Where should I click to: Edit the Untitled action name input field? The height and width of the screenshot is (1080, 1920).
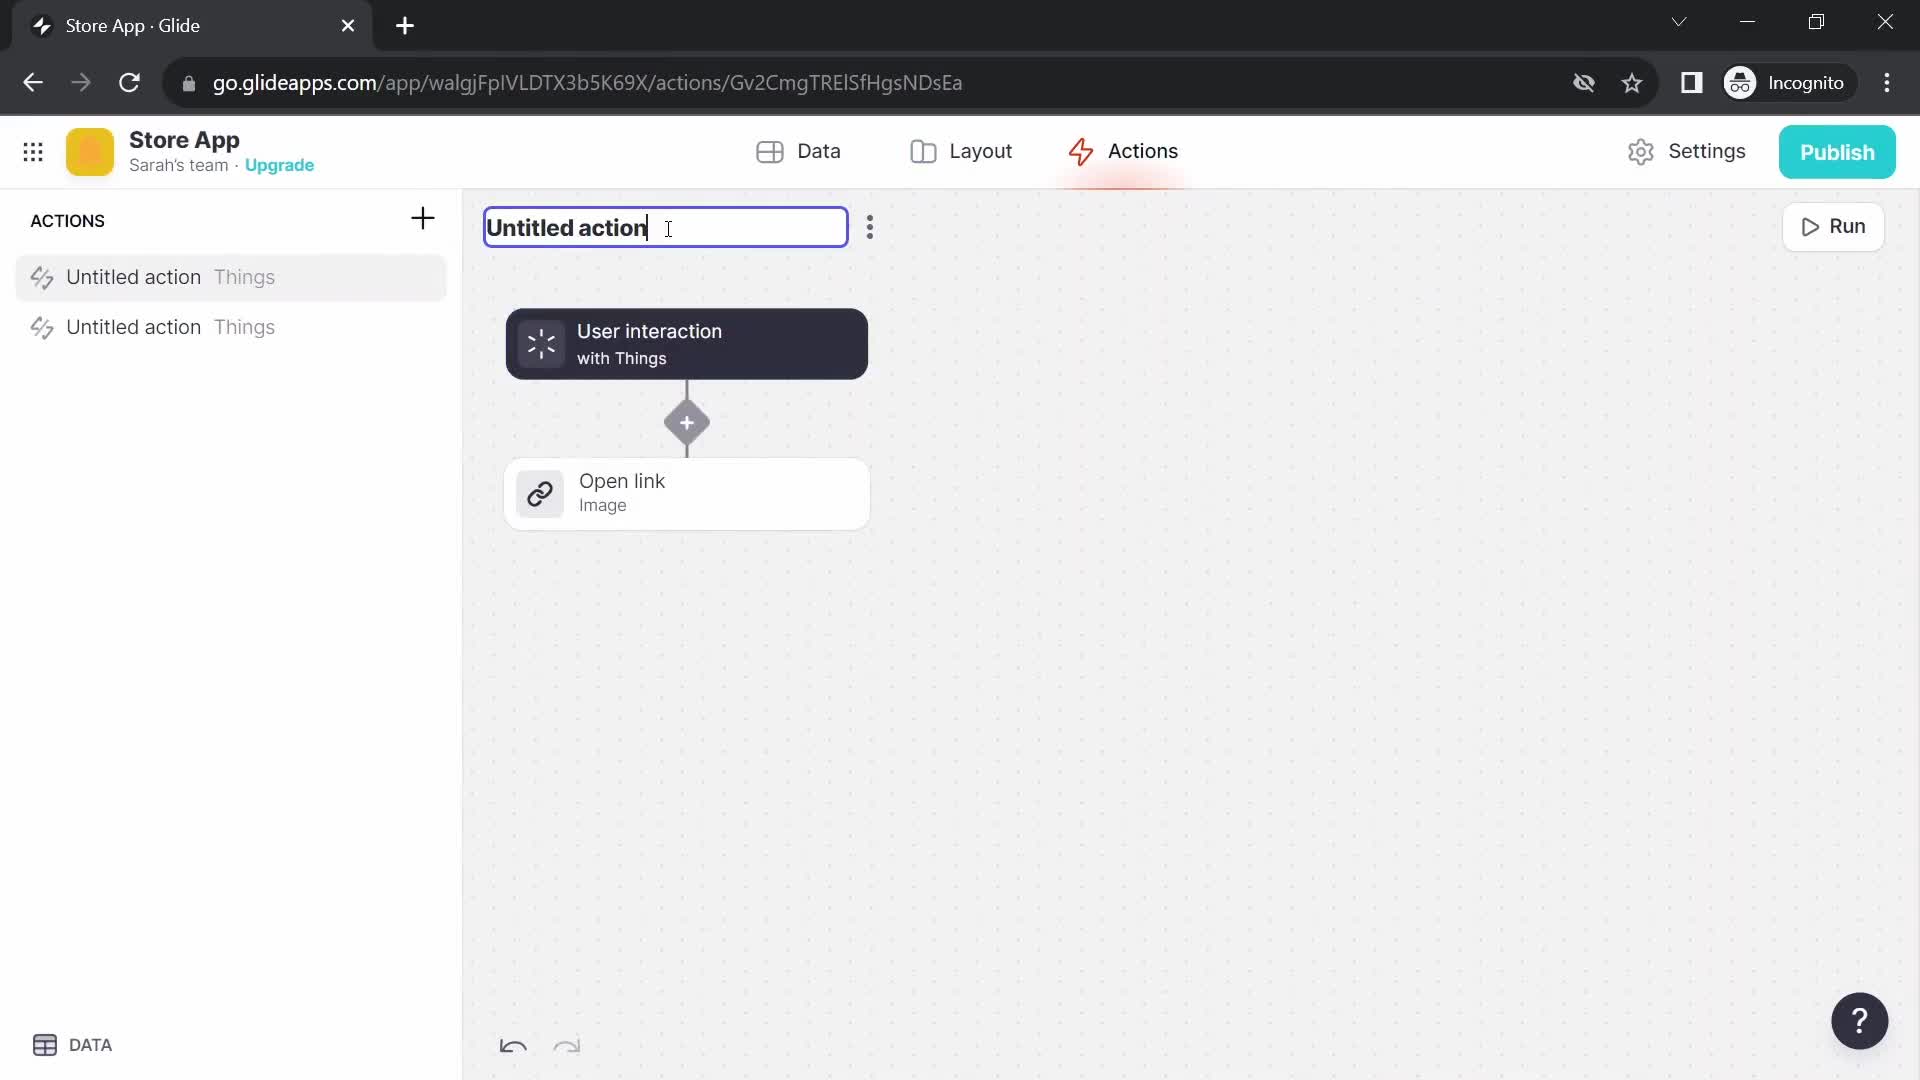pos(665,227)
